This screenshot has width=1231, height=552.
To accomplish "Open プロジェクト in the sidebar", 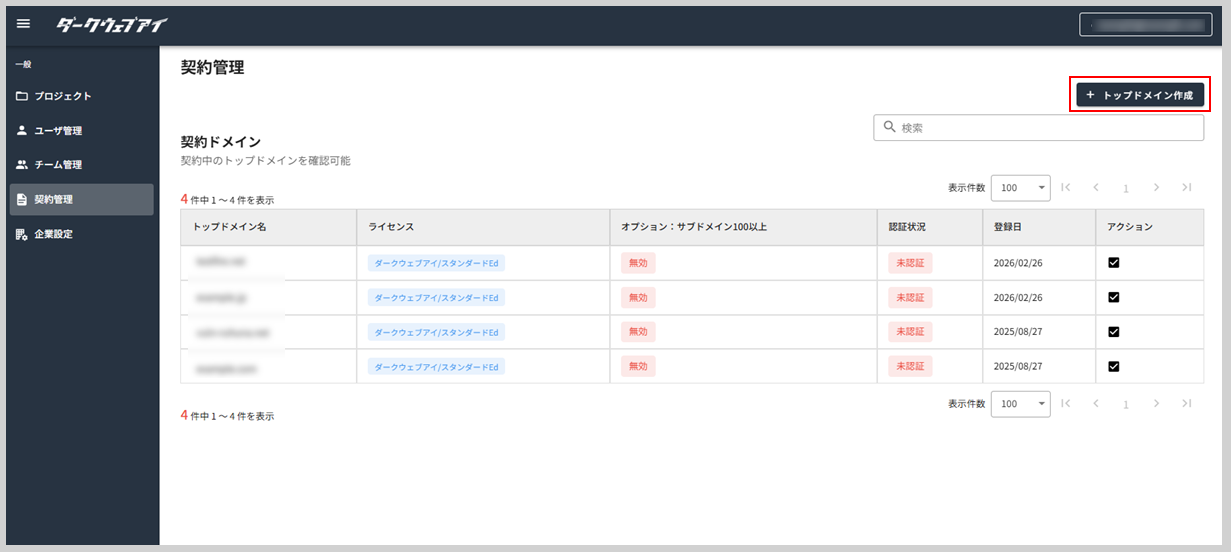I will 63,96.
